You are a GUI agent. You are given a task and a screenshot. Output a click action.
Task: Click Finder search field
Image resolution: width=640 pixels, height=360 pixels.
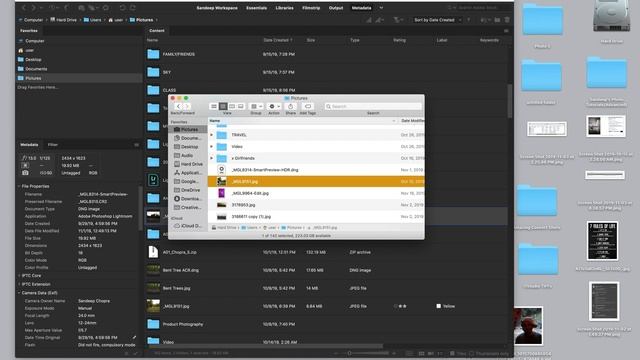[x=373, y=107]
